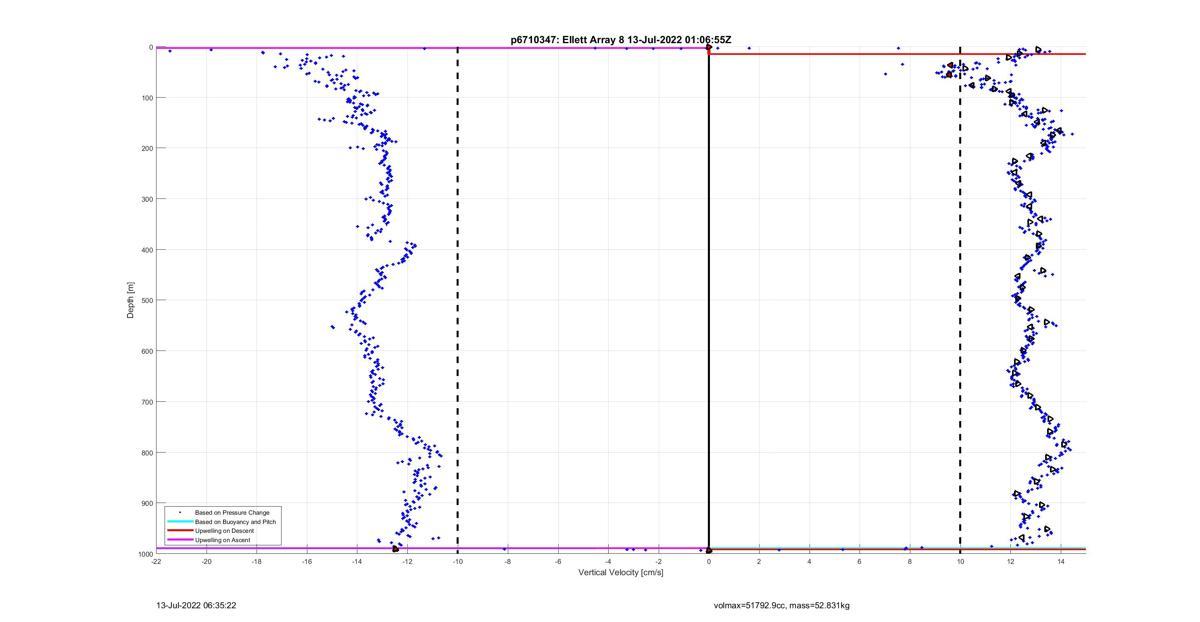This screenshot has height=622, width=1200.
Task: Click legend entry 'Based on Pressure Change'
Action: pyautogui.click(x=232, y=513)
